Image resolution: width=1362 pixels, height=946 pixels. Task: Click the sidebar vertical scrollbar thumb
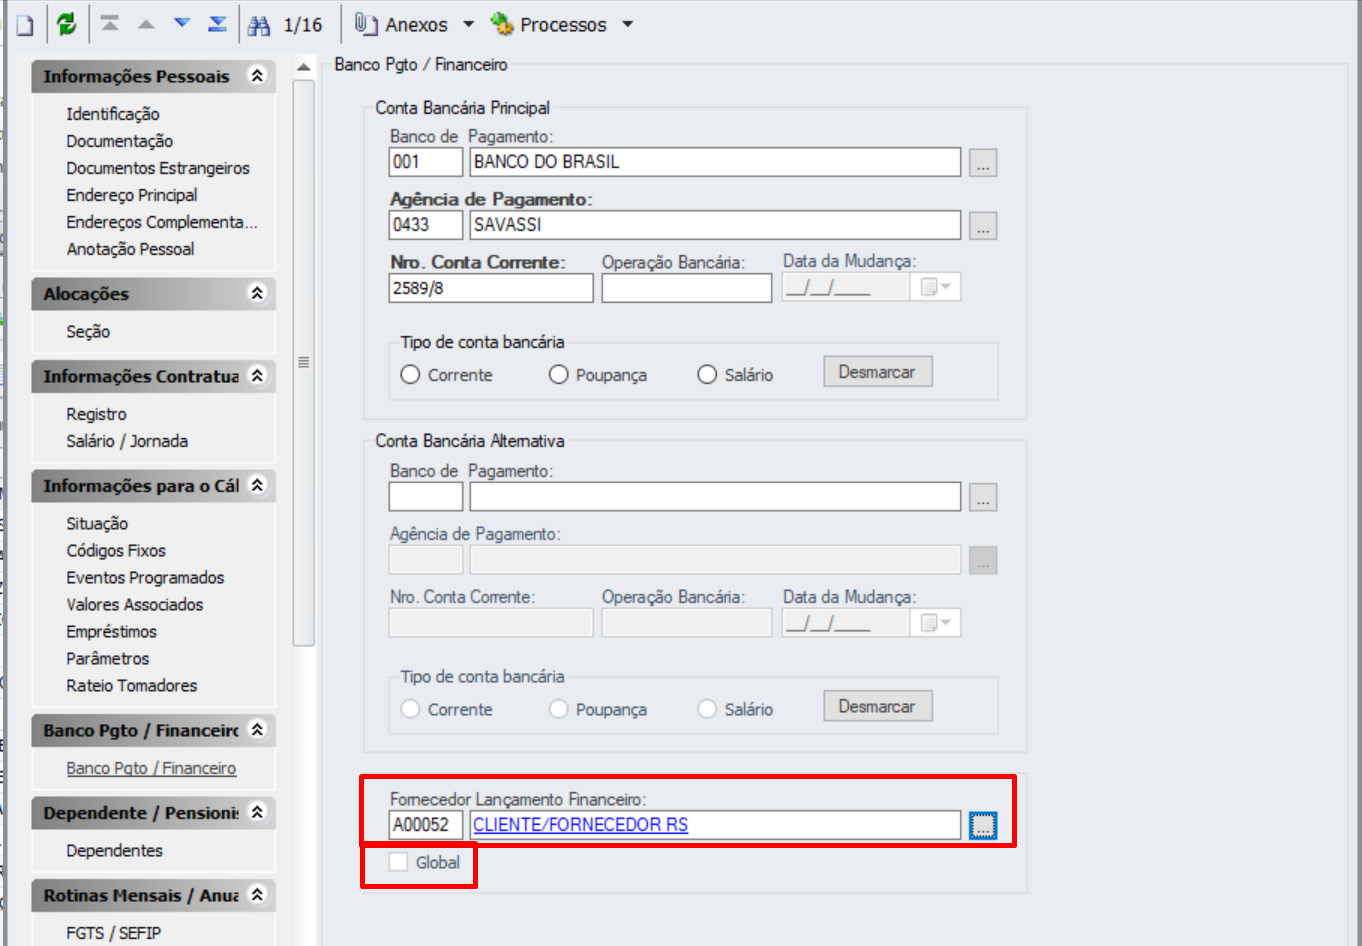(304, 362)
